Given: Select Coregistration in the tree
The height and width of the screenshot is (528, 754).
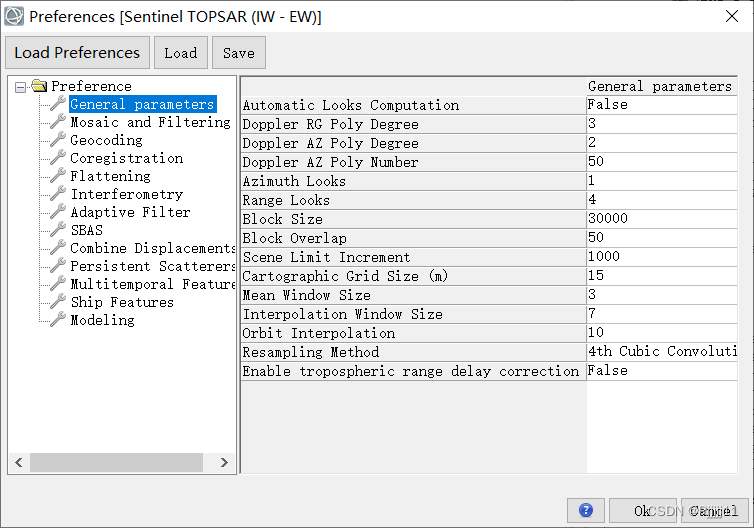Looking at the screenshot, I should (126, 158).
